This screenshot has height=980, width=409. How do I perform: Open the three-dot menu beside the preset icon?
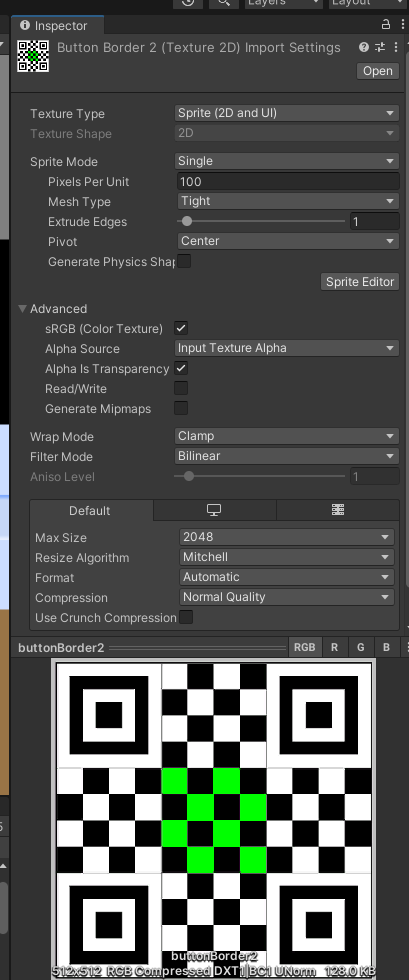point(396,47)
